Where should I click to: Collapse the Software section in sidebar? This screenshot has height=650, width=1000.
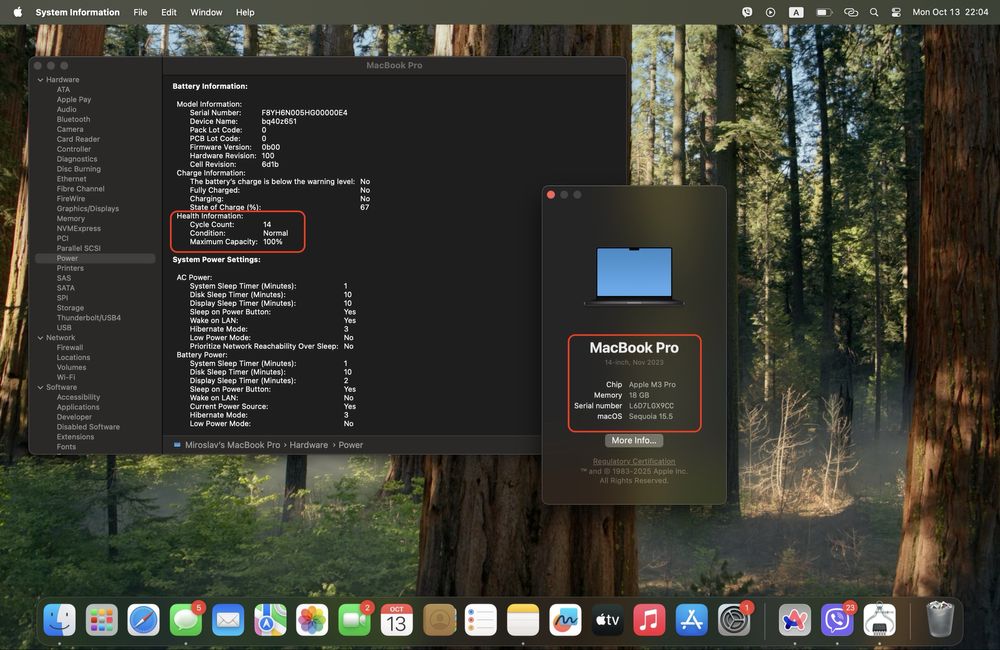(40, 387)
